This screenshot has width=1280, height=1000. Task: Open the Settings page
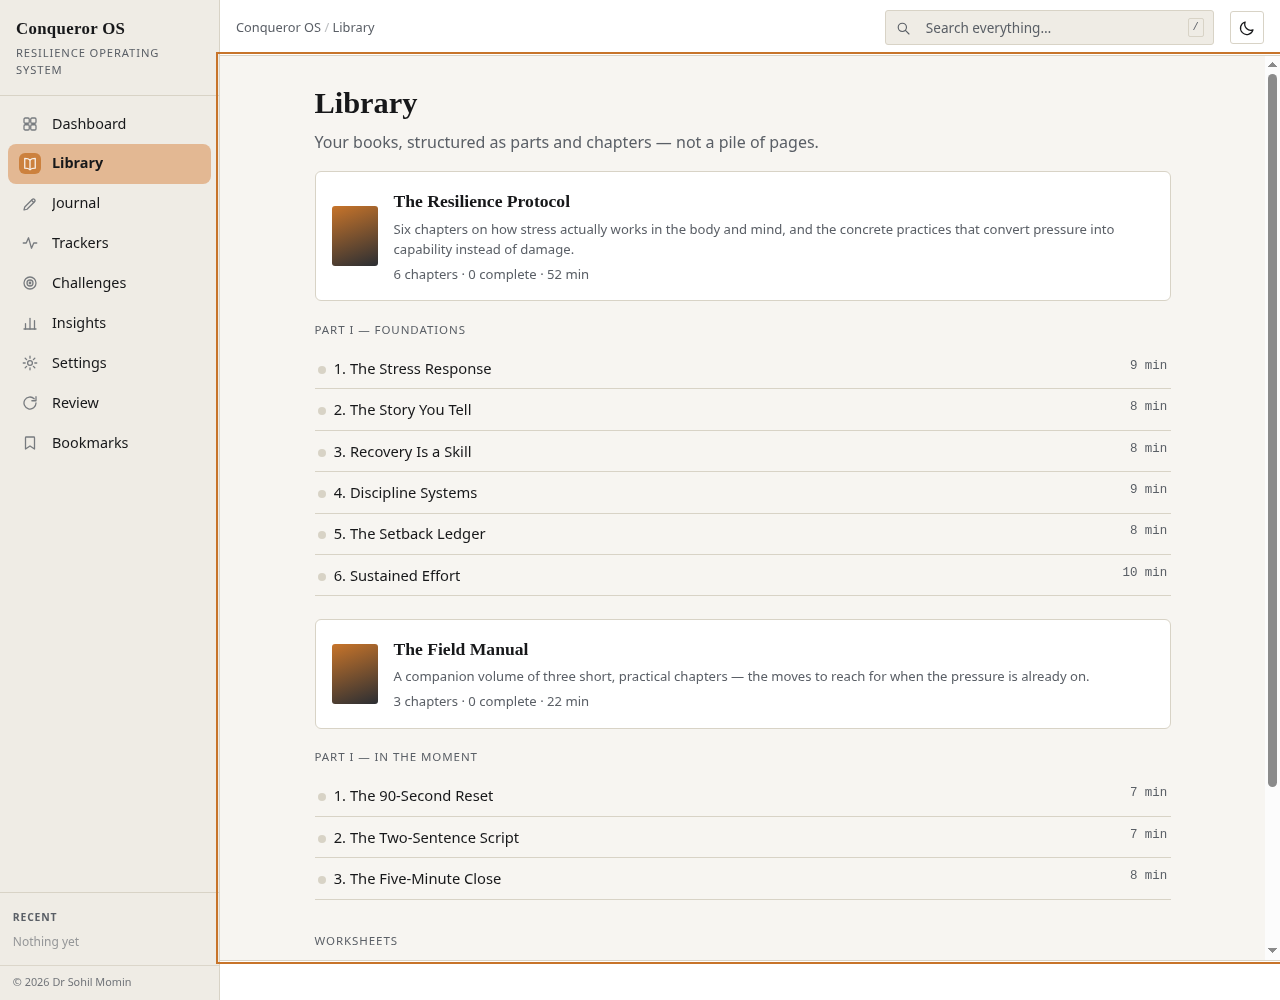109,363
